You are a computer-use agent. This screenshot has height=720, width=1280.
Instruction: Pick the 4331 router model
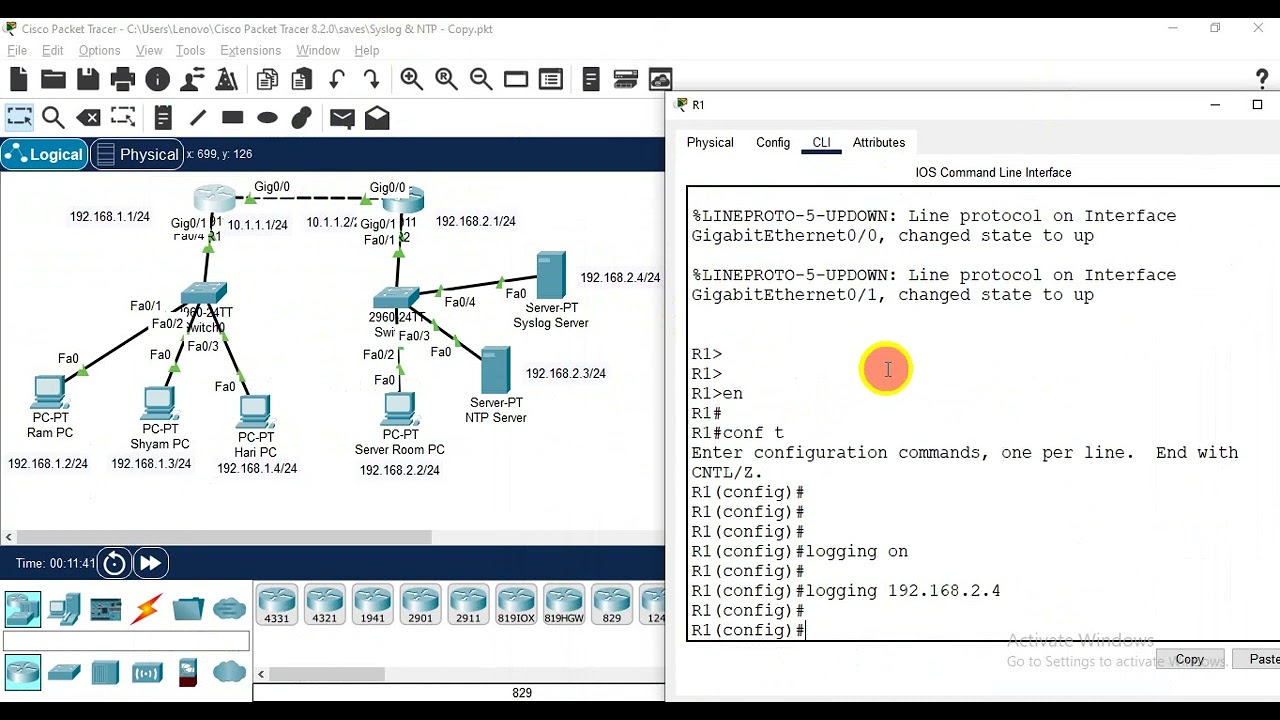click(x=277, y=606)
